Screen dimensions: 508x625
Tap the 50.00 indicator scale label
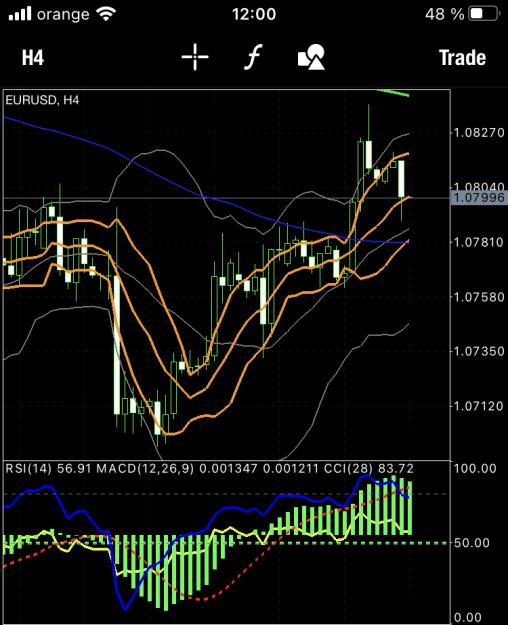click(472, 542)
